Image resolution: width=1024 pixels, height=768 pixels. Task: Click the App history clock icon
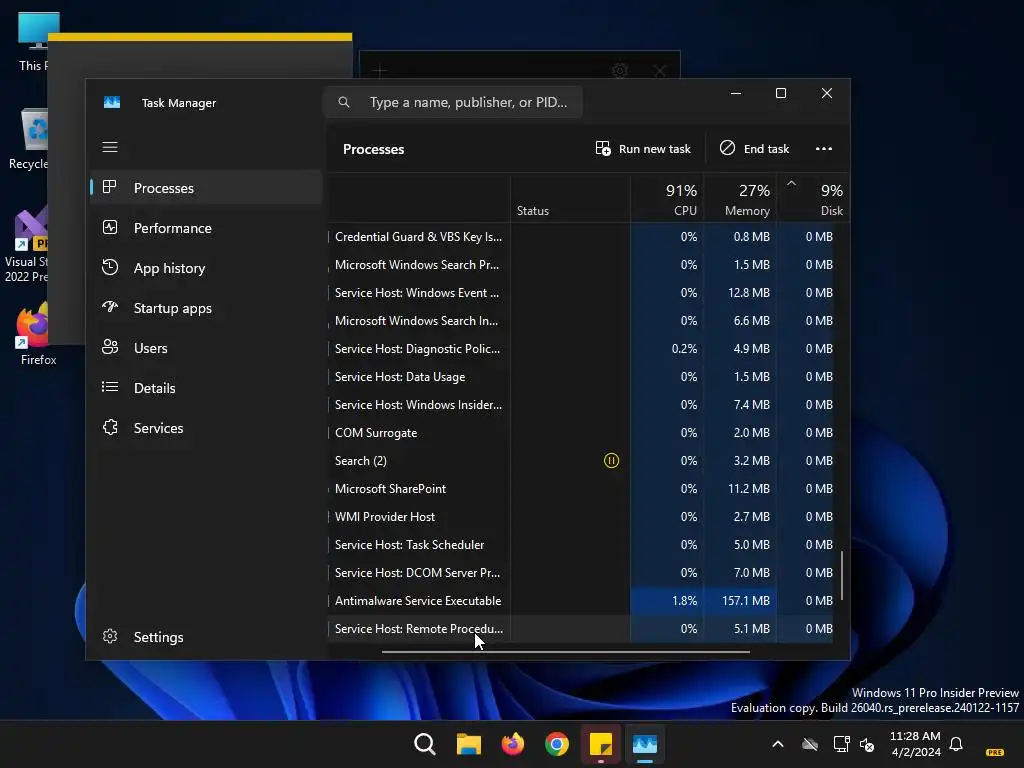click(x=110, y=267)
